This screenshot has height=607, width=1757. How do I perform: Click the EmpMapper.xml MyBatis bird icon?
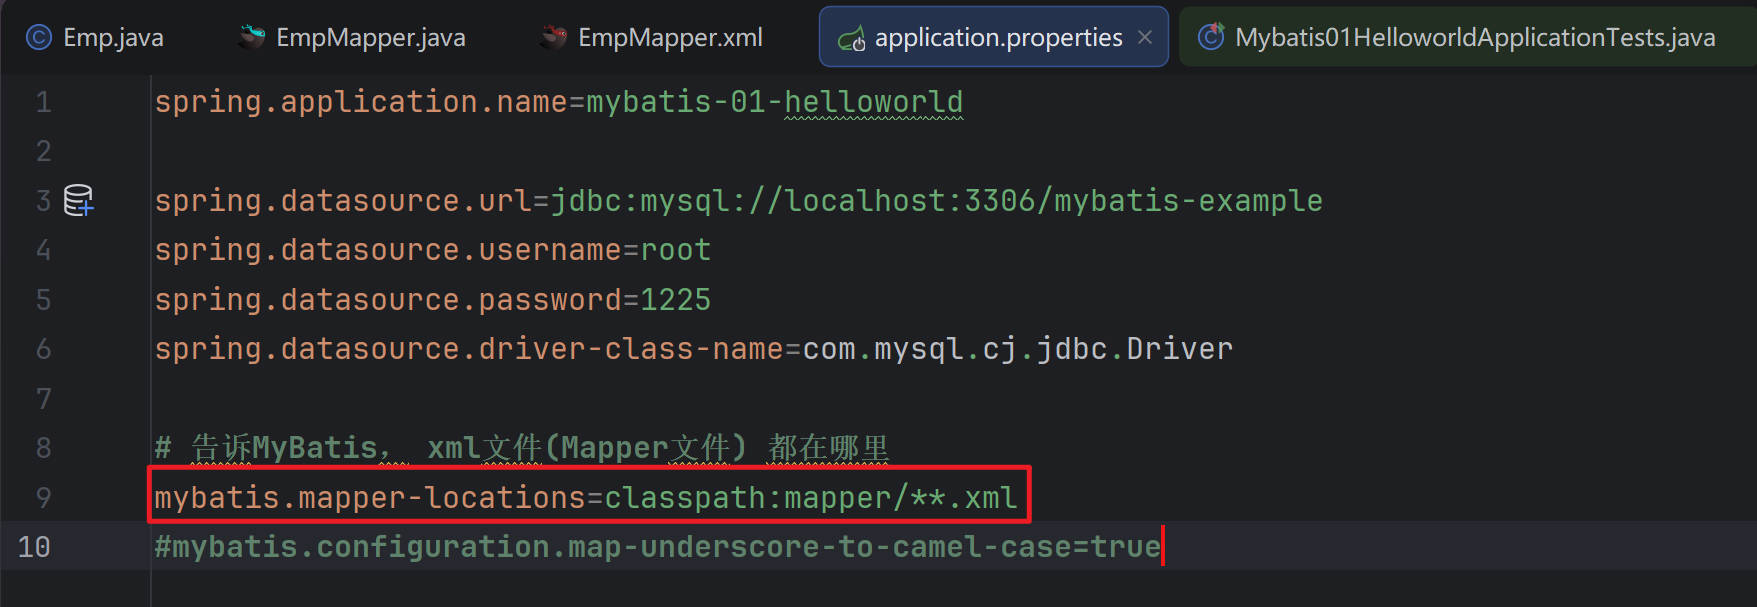pos(554,38)
